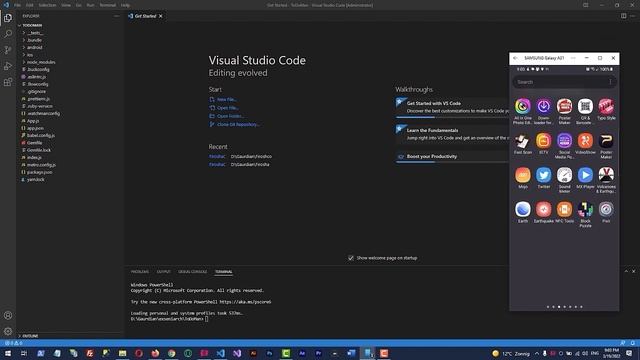Open the Extensions view
This screenshot has width=640, height=360.
pos(8,82)
